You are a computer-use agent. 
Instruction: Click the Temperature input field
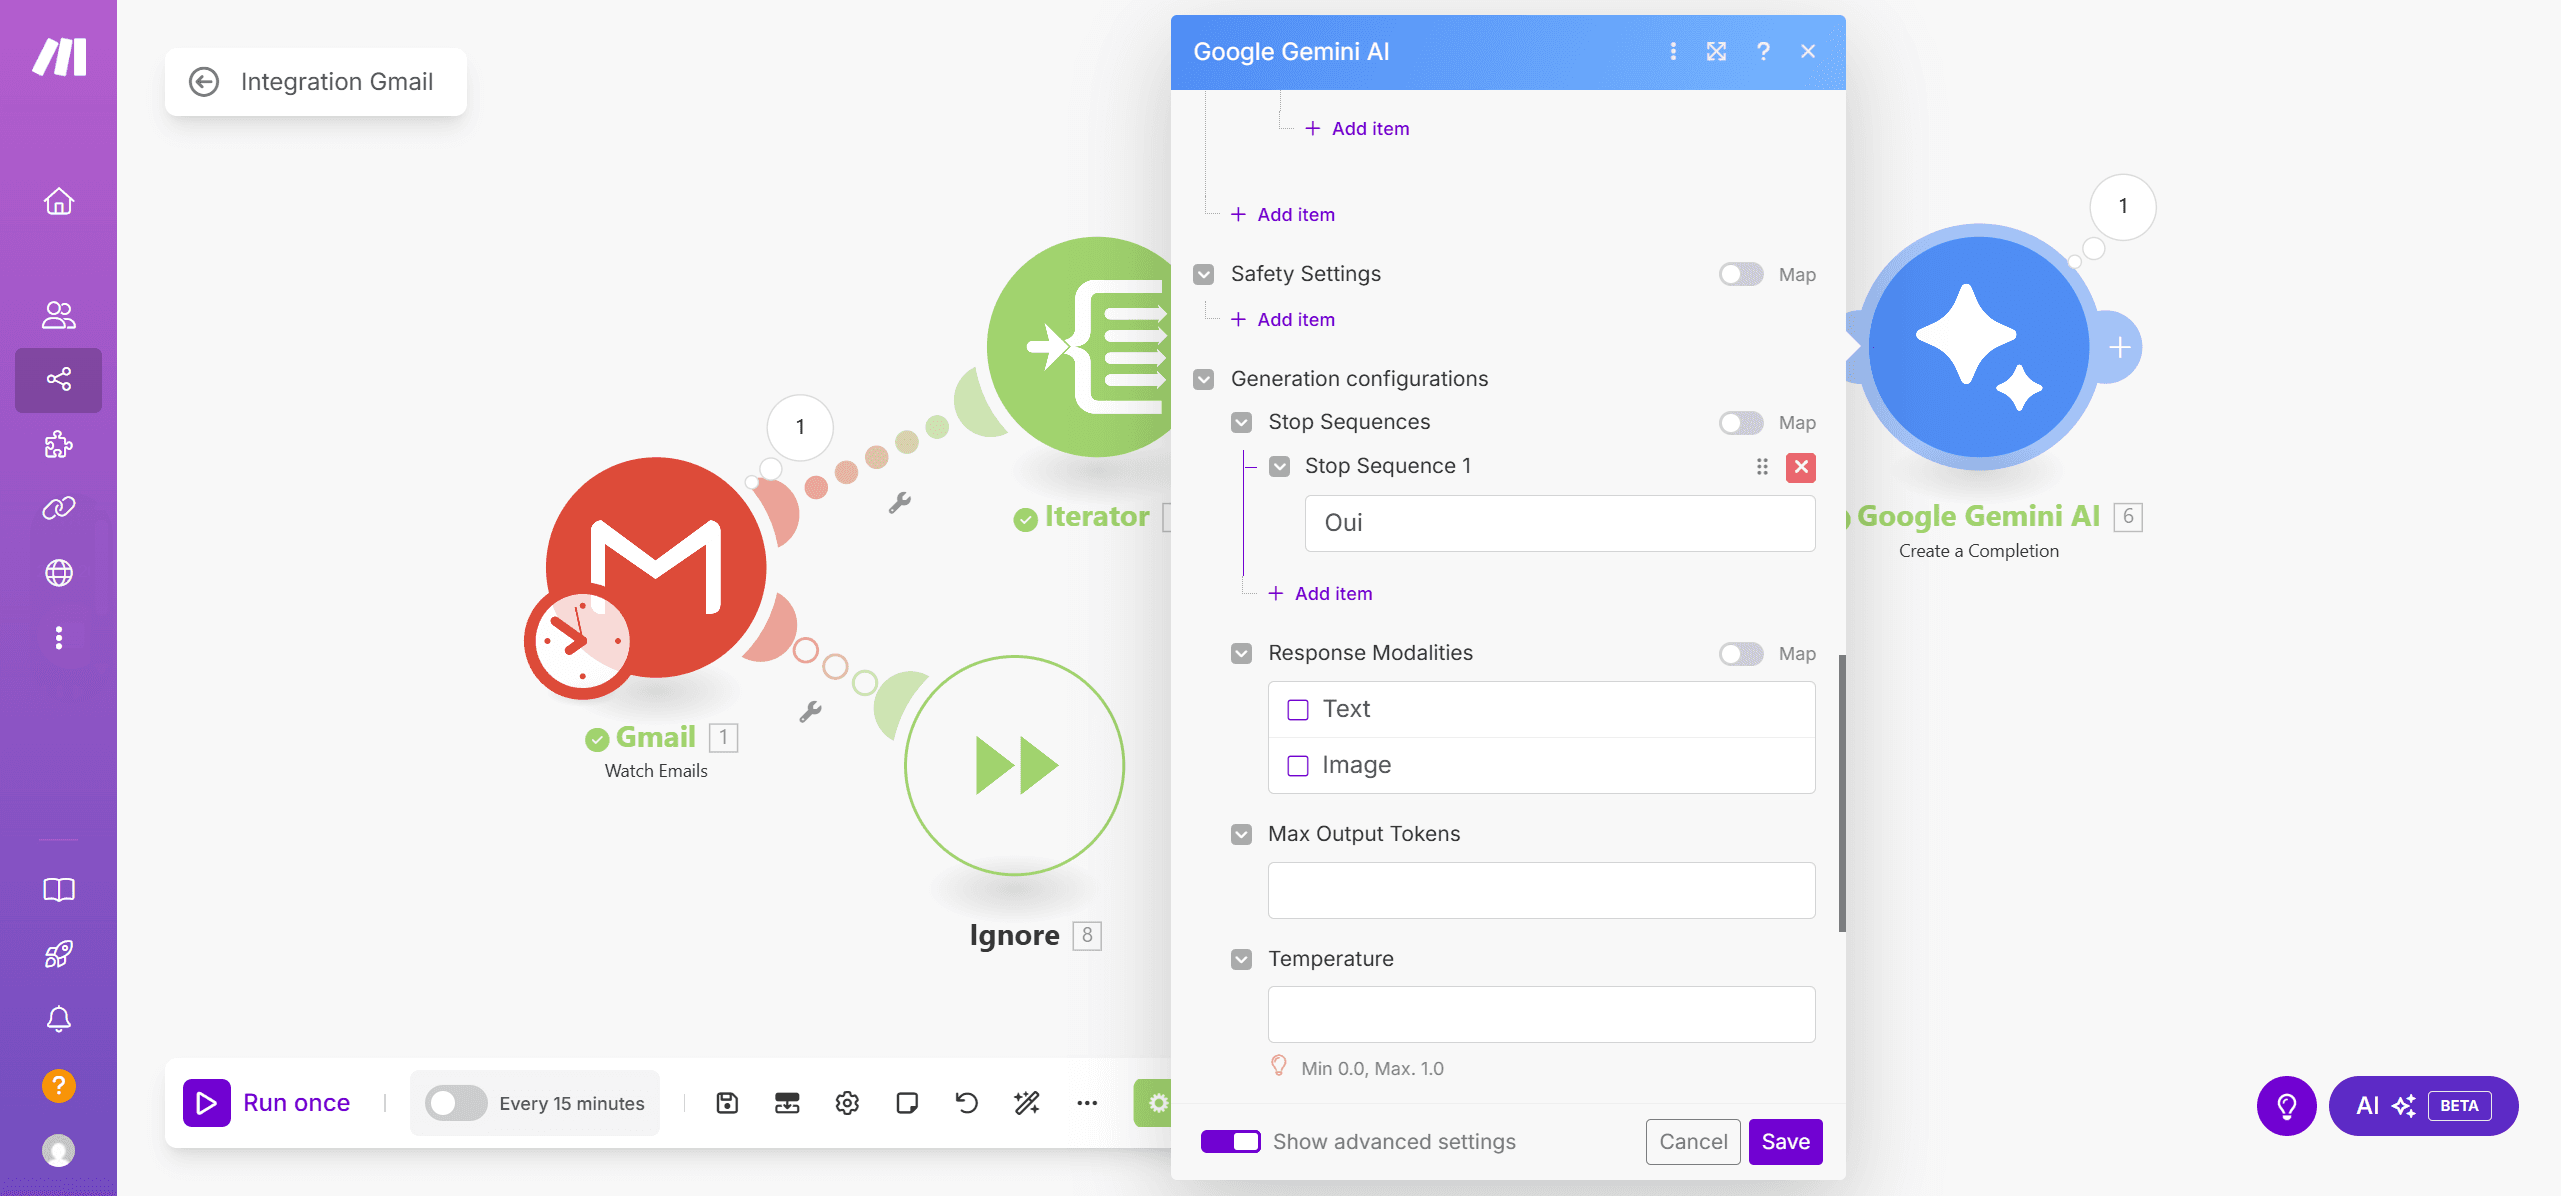(x=1541, y=1015)
